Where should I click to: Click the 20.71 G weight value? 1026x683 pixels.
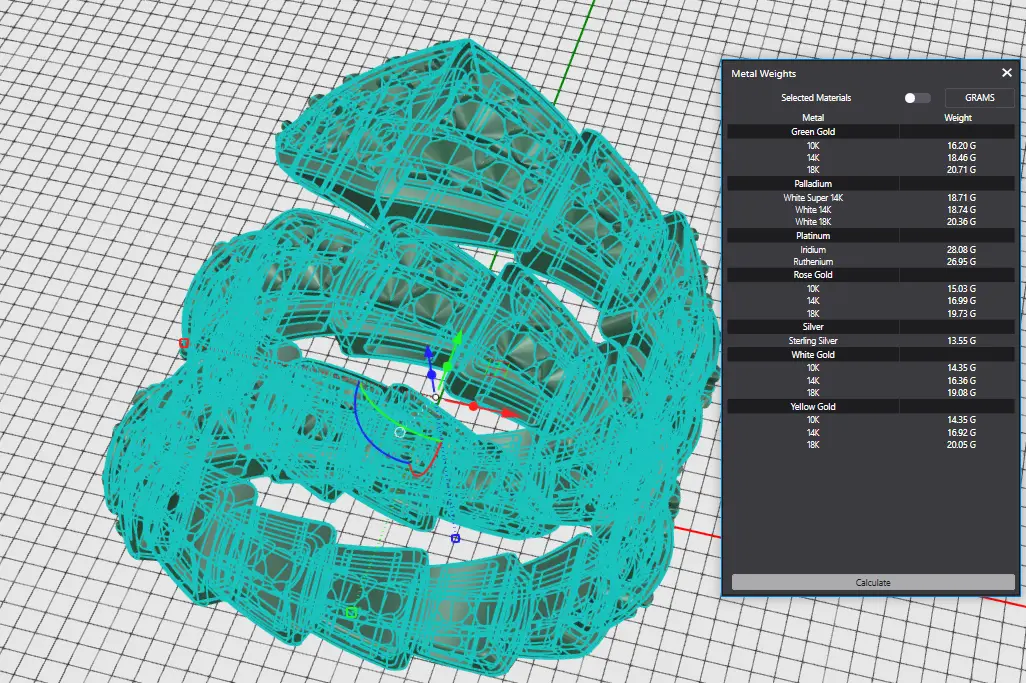click(961, 169)
